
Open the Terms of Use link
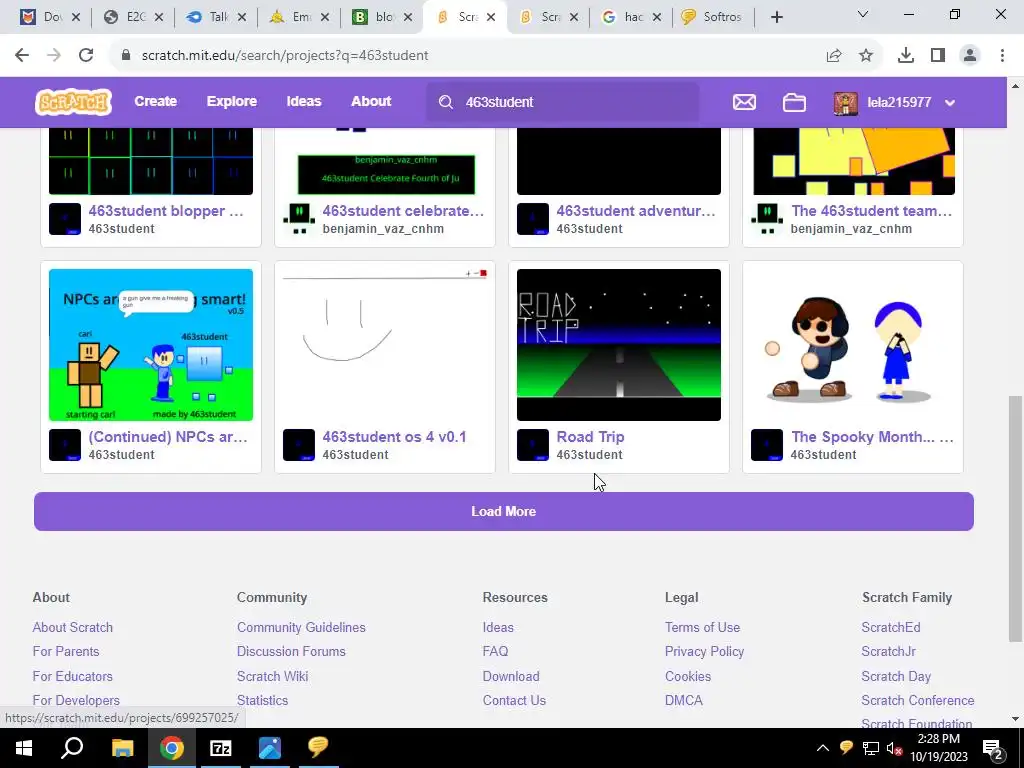pos(702,627)
